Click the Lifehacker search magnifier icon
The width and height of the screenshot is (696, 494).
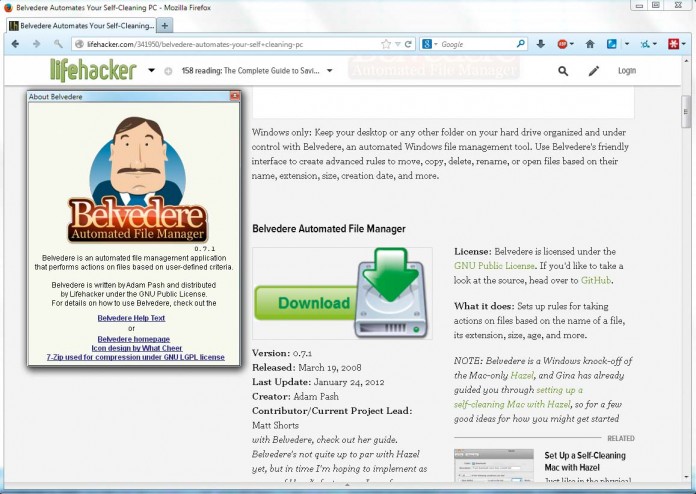coord(563,71)
